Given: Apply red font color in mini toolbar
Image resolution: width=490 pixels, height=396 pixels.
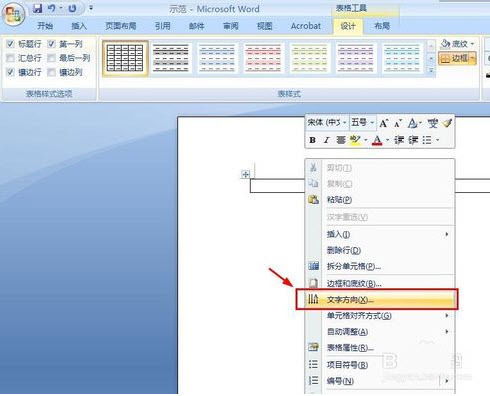Looking at the screenshot, I should [x=377, y=140].
